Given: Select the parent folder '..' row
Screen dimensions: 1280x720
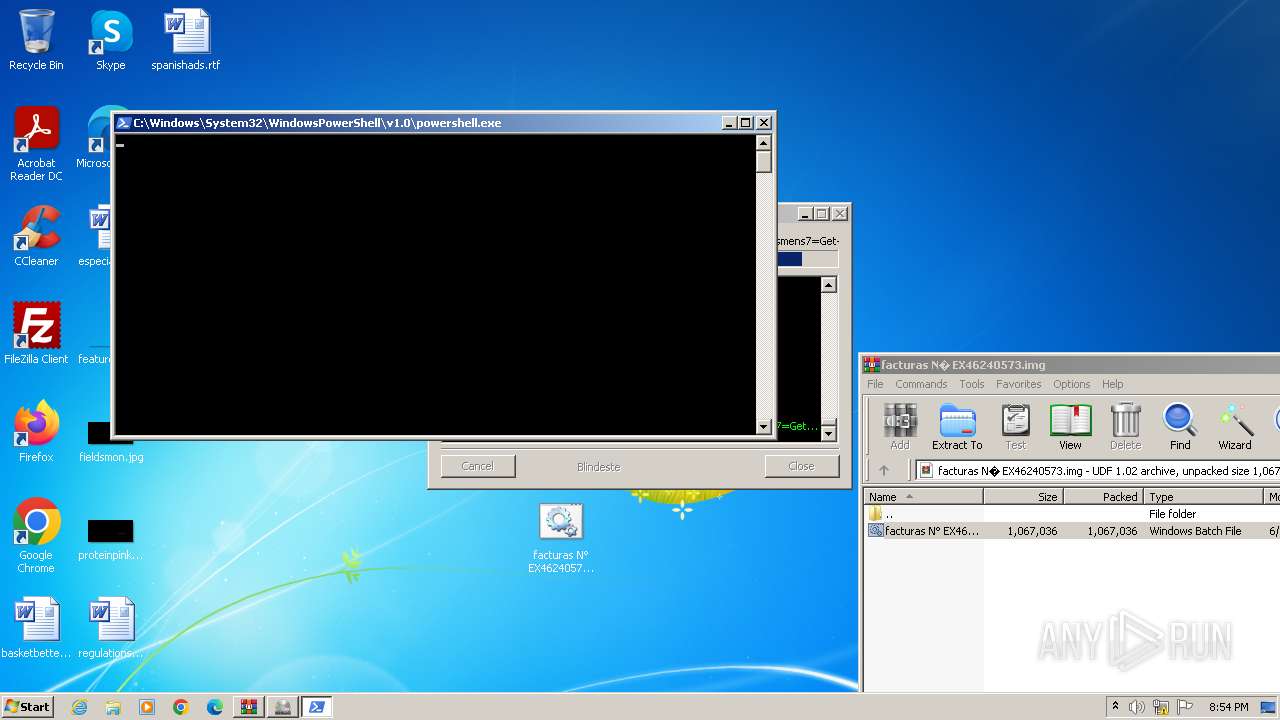Looking at the screenshot, I should click(x=1072, y=514).
